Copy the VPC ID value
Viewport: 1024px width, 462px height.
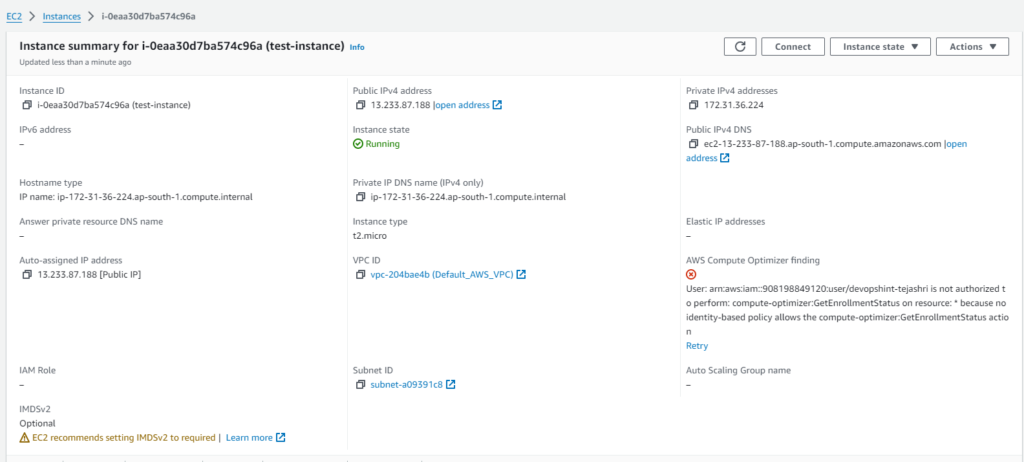click(x=360, y=275)
